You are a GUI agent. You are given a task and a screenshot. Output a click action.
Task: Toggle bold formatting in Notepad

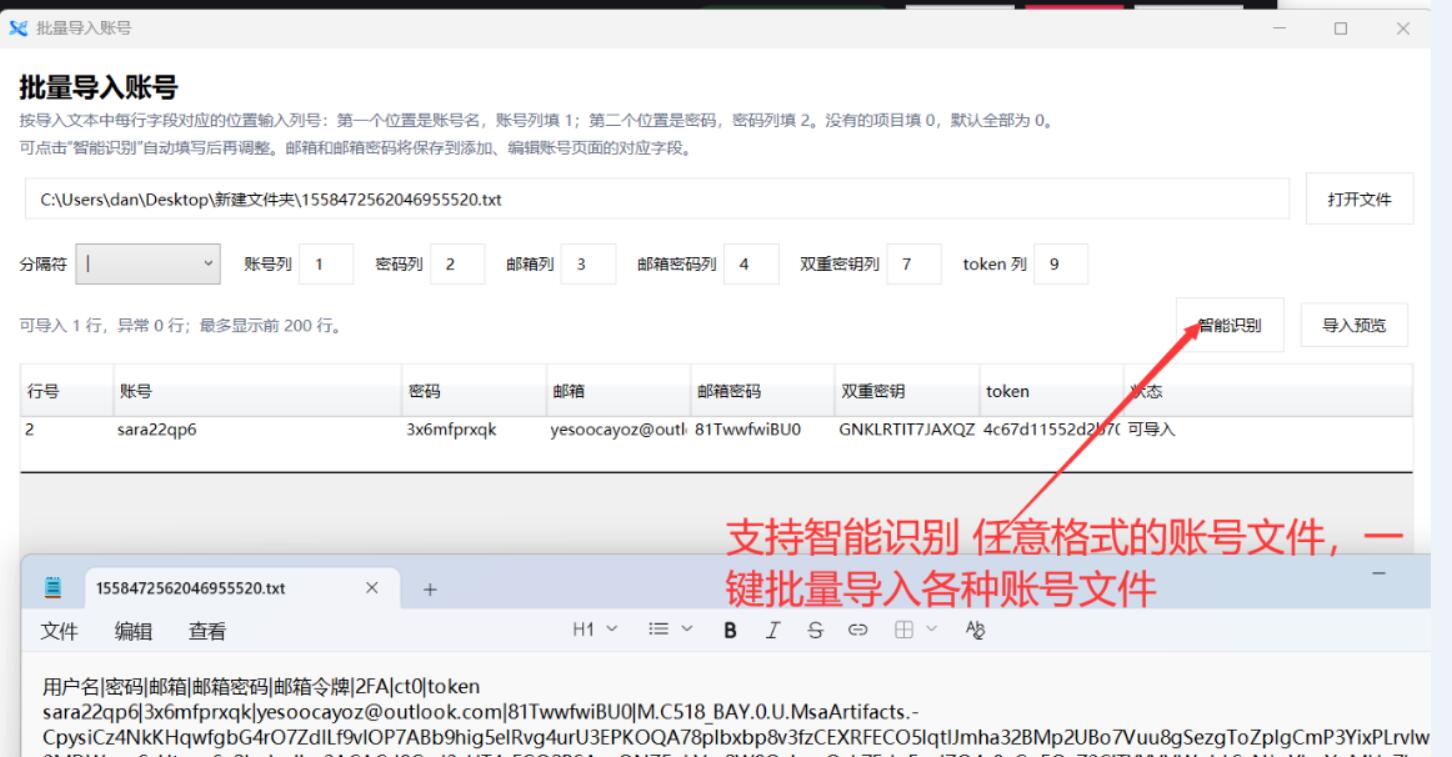(x=730, y=629)
